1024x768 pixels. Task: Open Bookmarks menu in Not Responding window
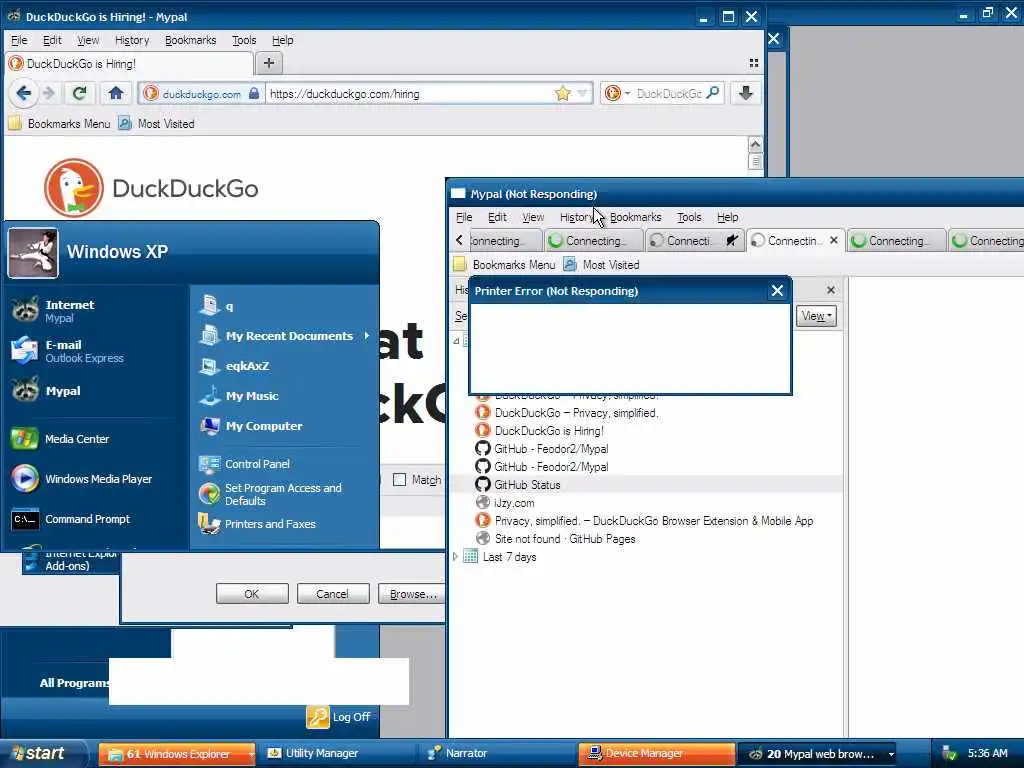tap(635, 217)
